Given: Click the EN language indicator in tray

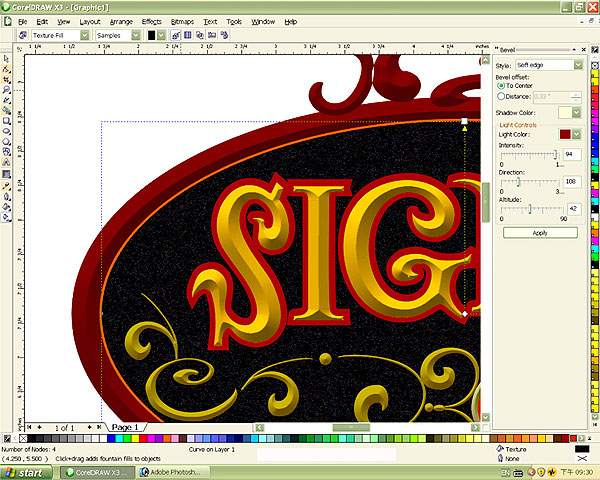Looking at the screenshot, I should tap(505, 472).
